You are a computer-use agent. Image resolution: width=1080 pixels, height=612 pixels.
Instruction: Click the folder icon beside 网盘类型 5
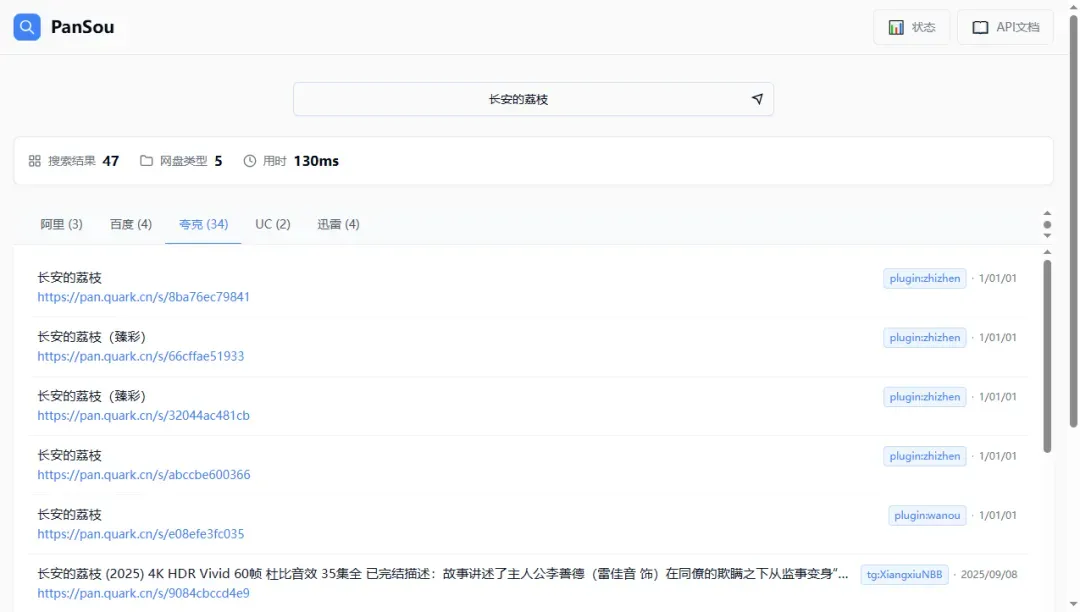coord(146,160)
